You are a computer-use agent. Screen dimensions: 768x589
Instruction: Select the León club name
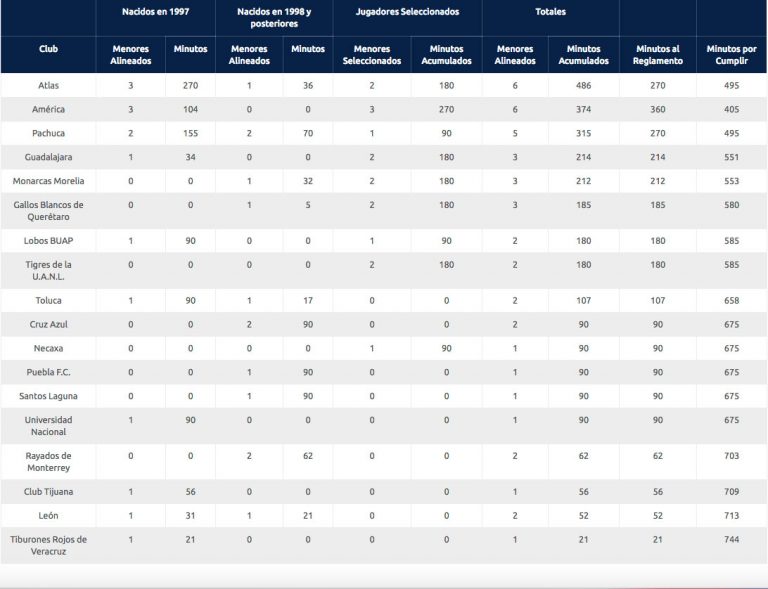click(48, 516)
